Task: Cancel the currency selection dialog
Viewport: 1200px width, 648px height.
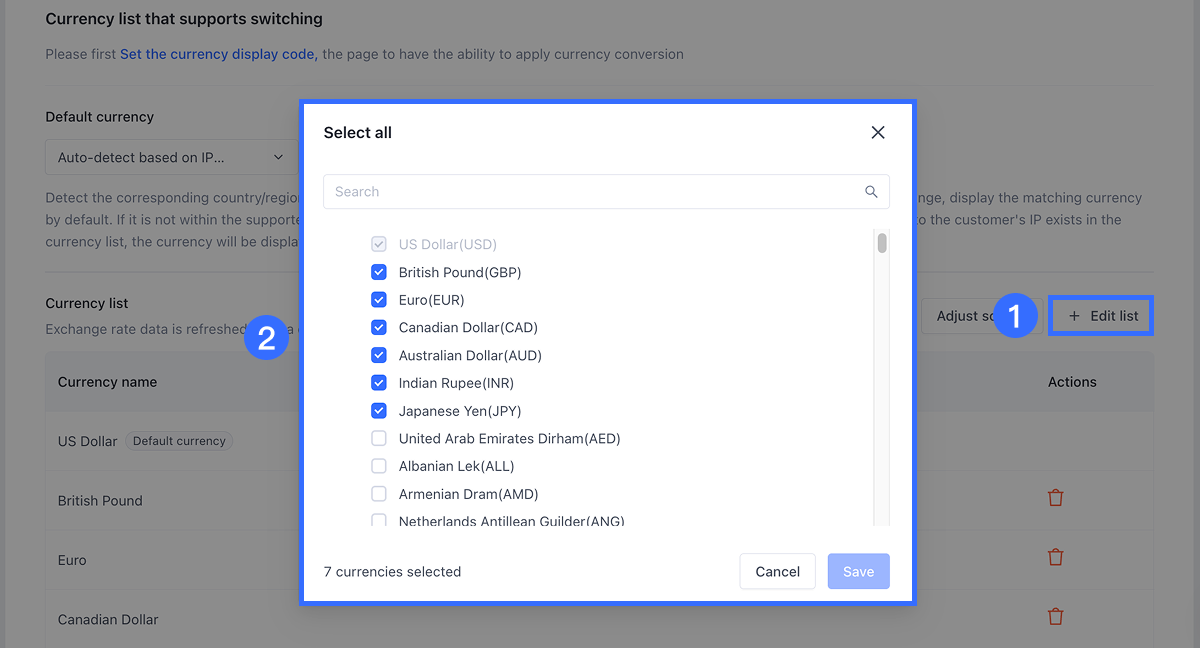Action: tap(777, 572)
